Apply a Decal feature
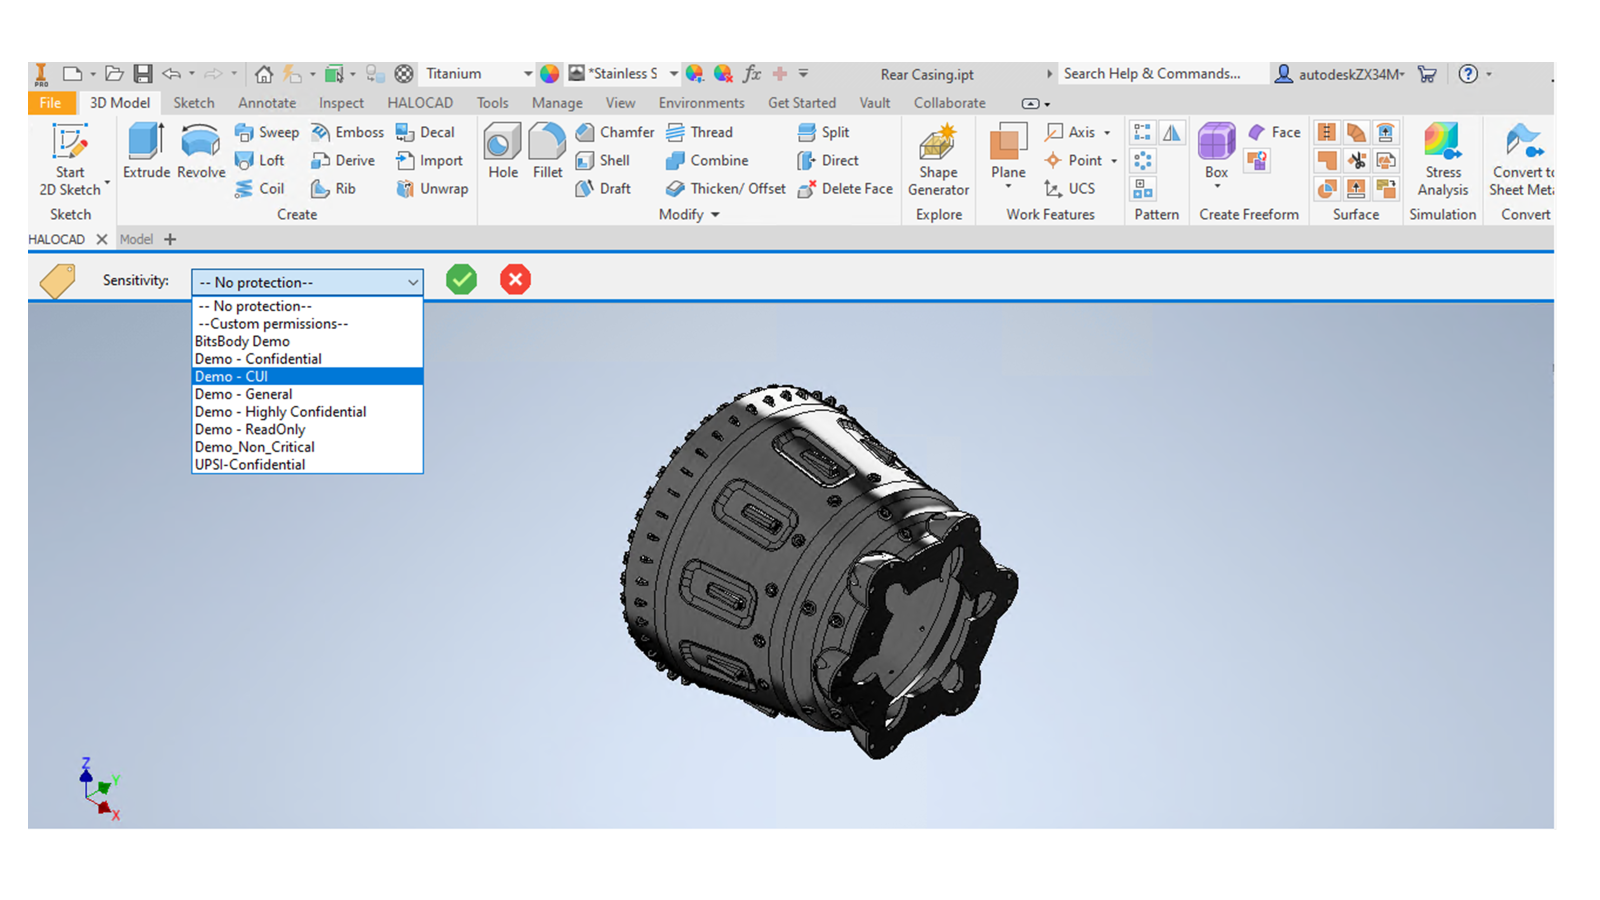Viewport: 1600px width, 900px height. point(425,132)
